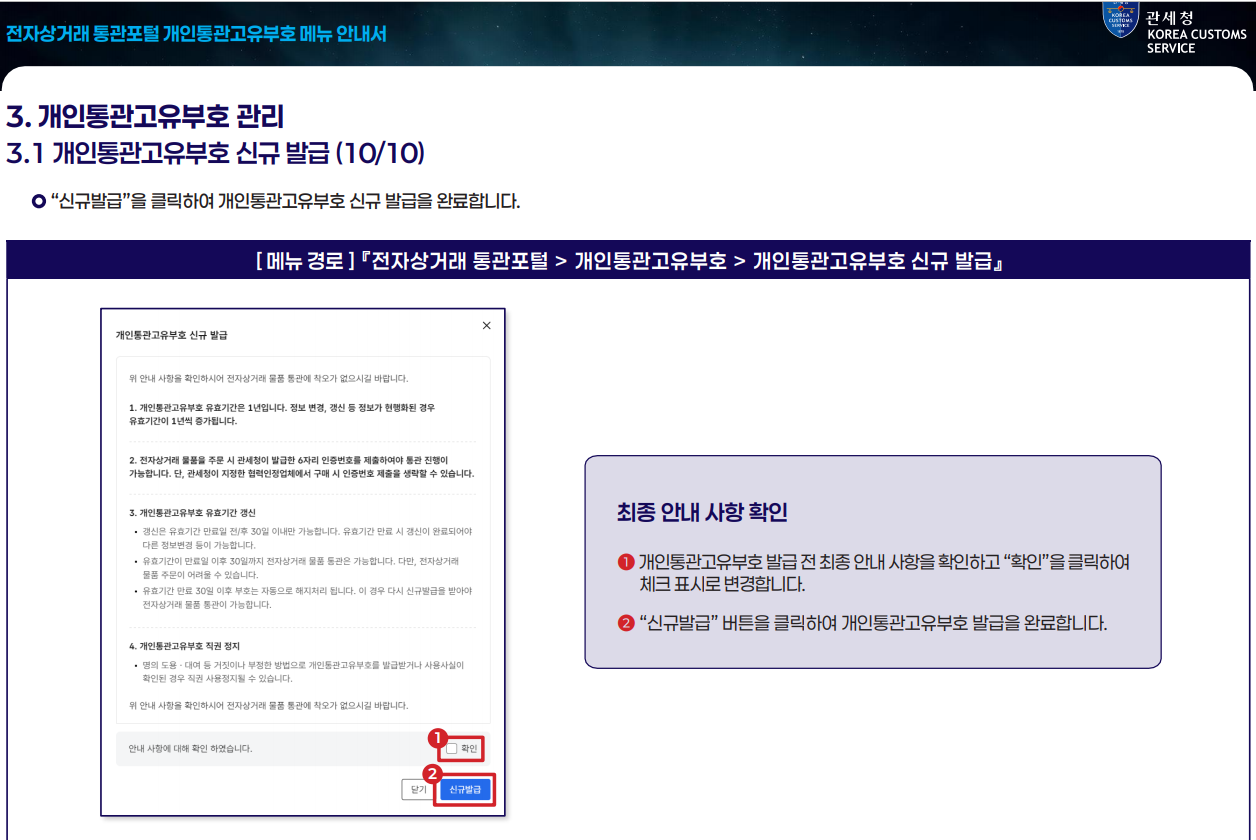Click red step marker 1 beside 확인 checkbox
This screenshot has width=1256, height=840.
click(436, 736)
